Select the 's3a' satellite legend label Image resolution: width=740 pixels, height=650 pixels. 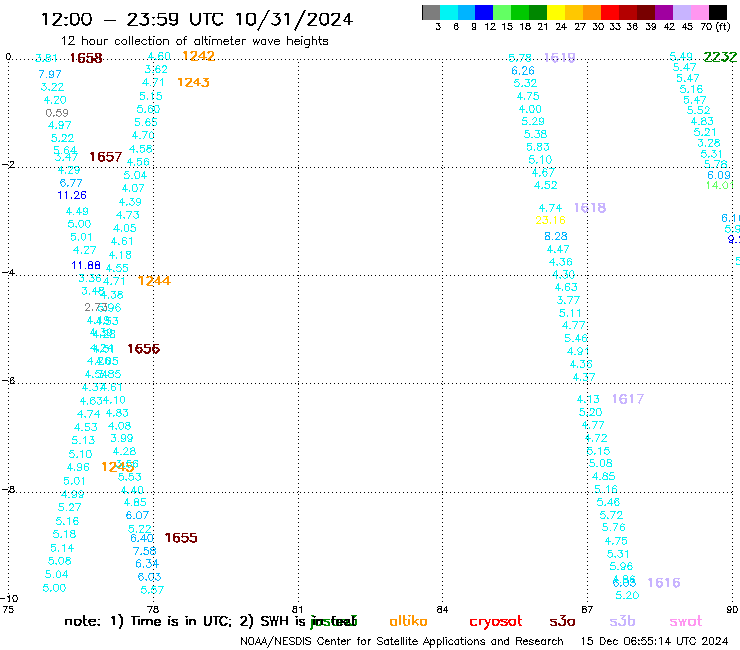[x=562, y=621]
